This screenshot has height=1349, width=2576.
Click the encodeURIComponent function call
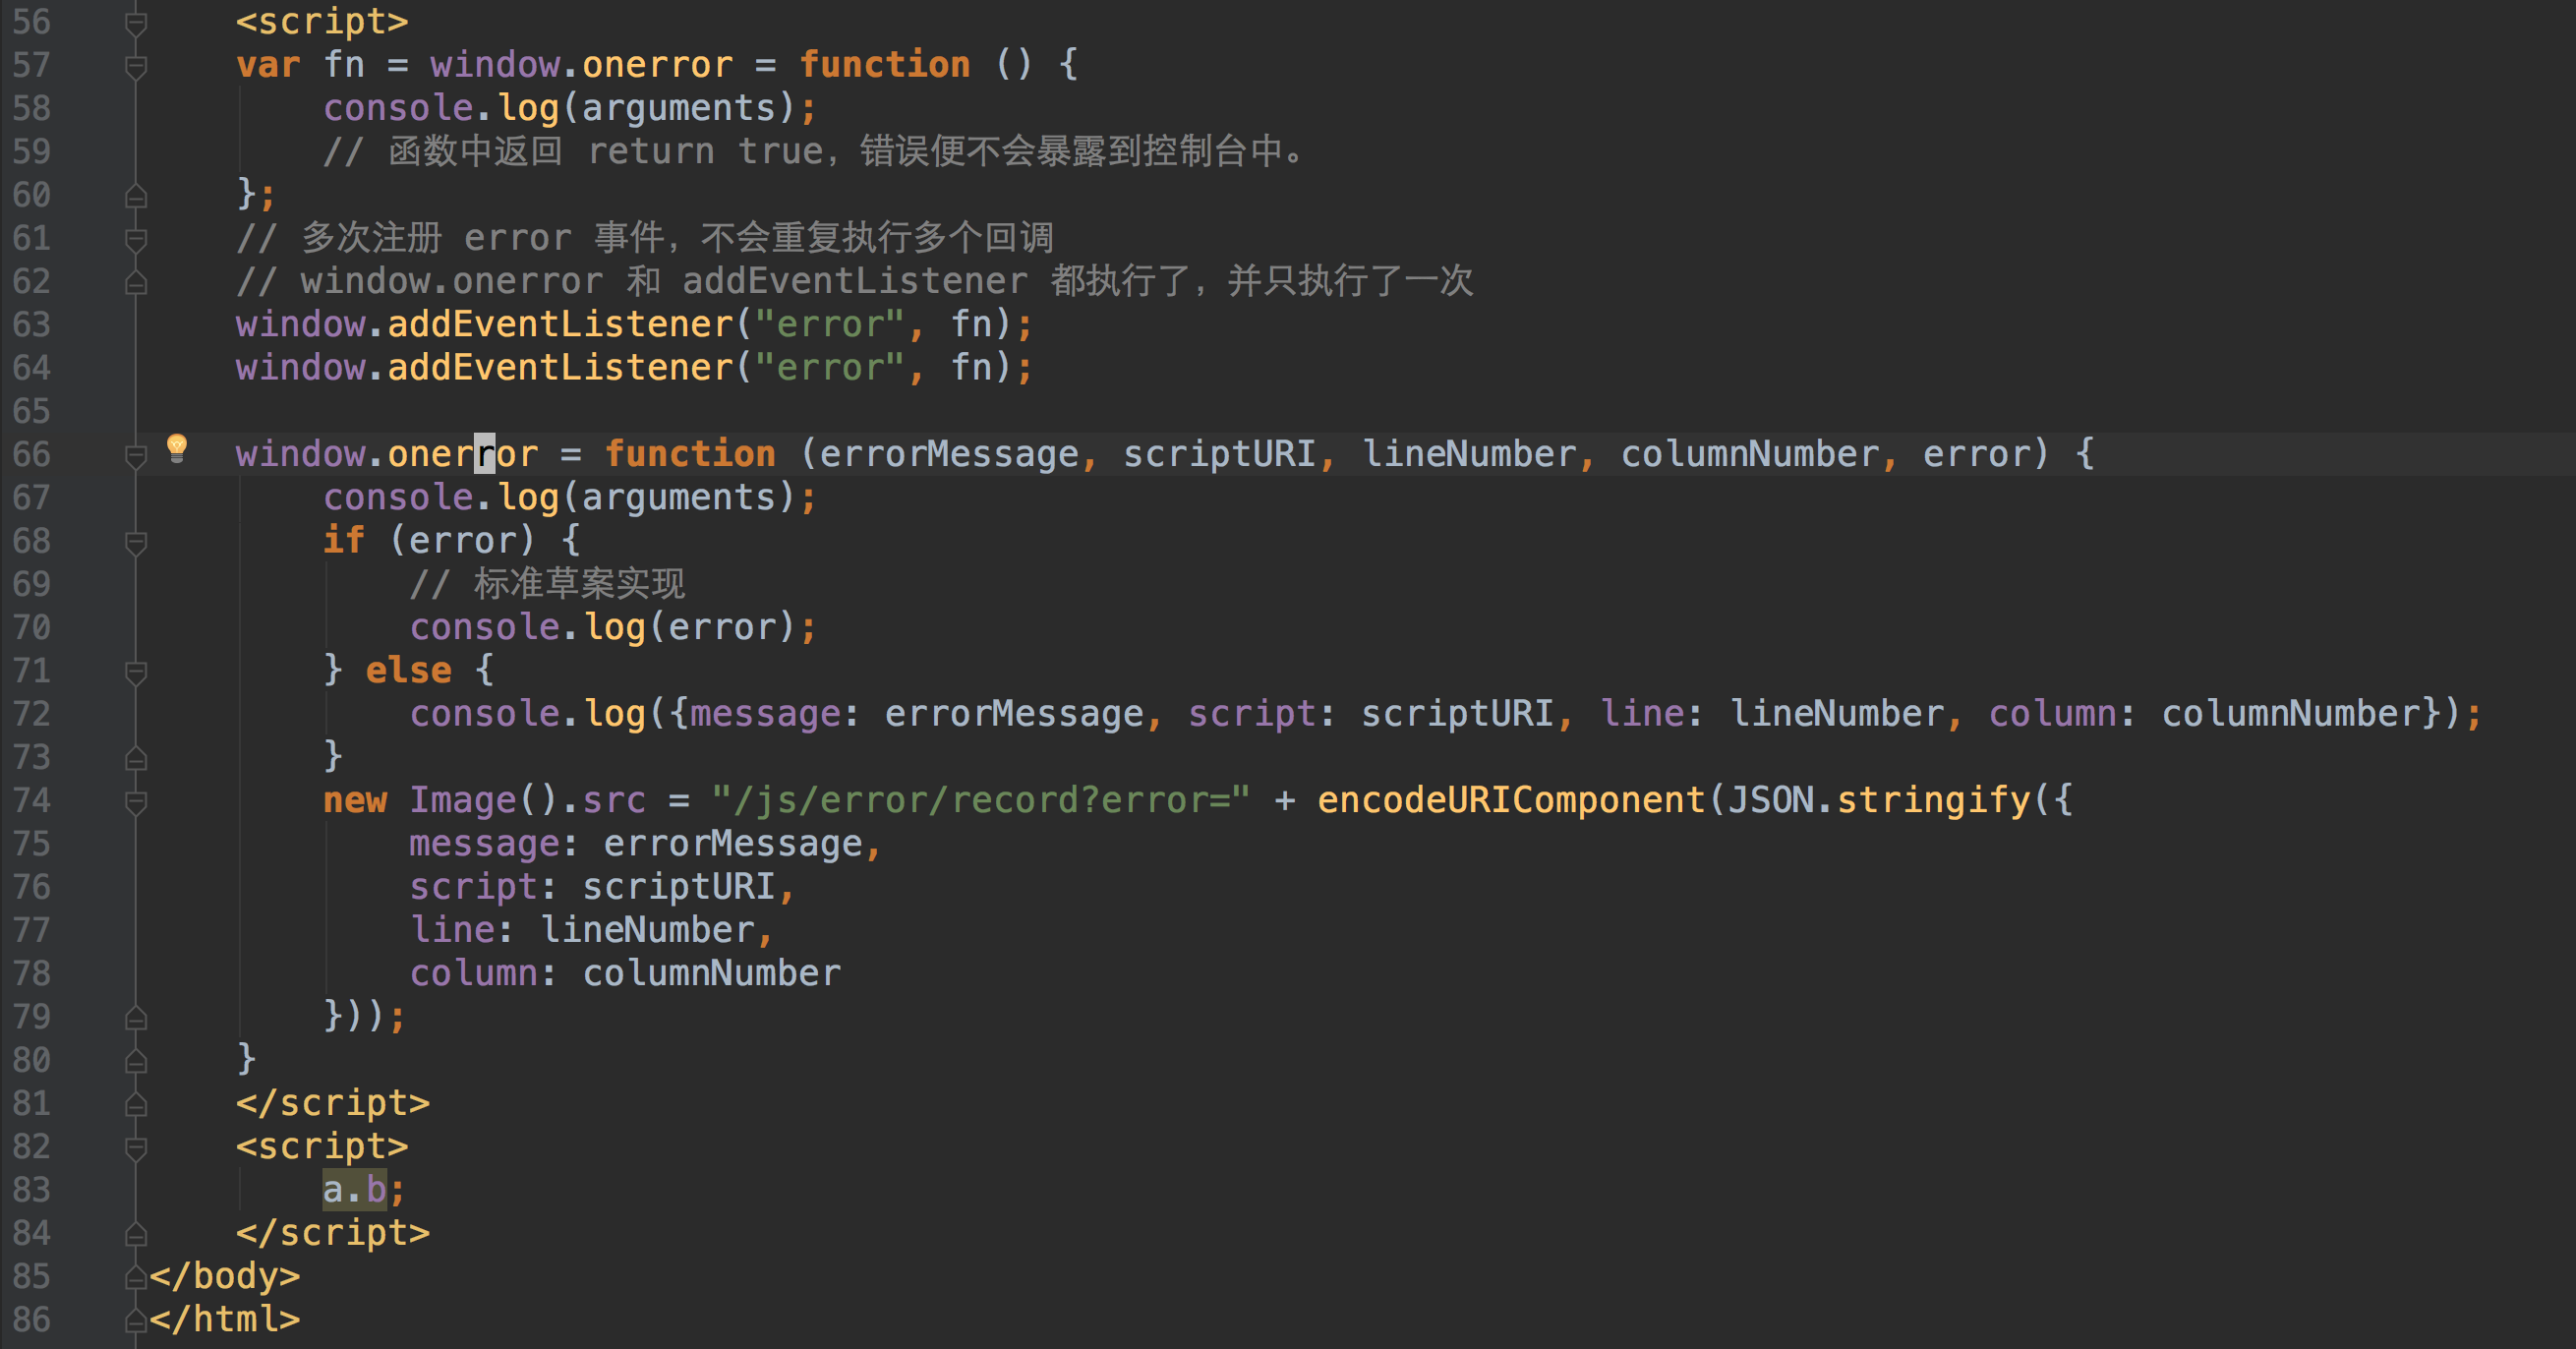pos(1510,800)
